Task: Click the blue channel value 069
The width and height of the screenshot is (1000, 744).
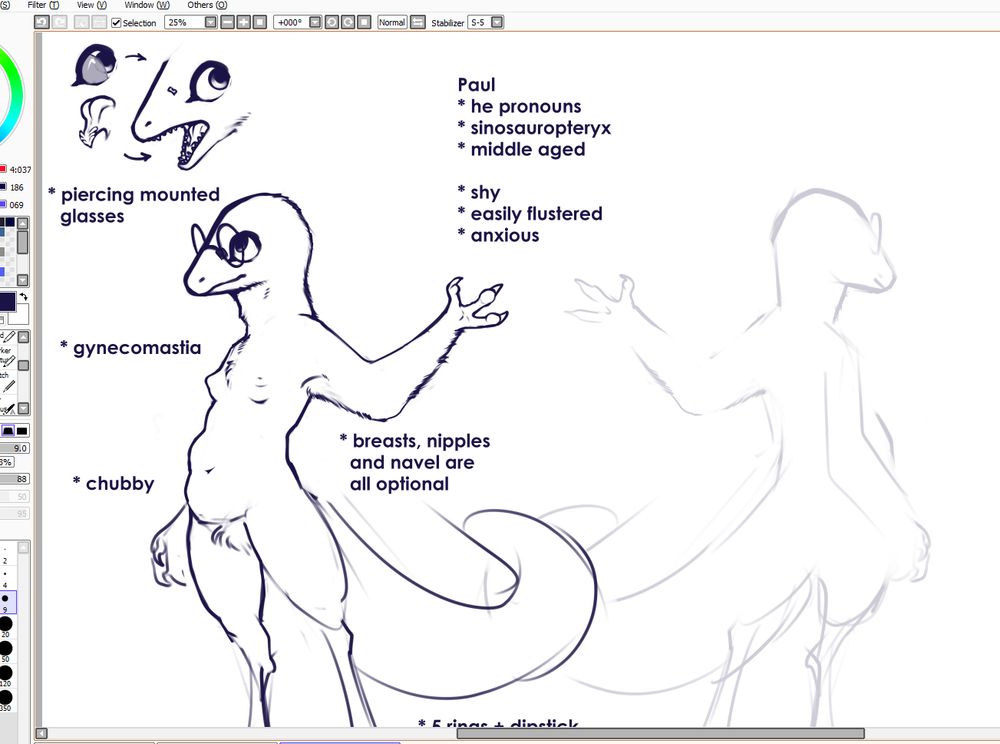Action: (x=17, y=205)
